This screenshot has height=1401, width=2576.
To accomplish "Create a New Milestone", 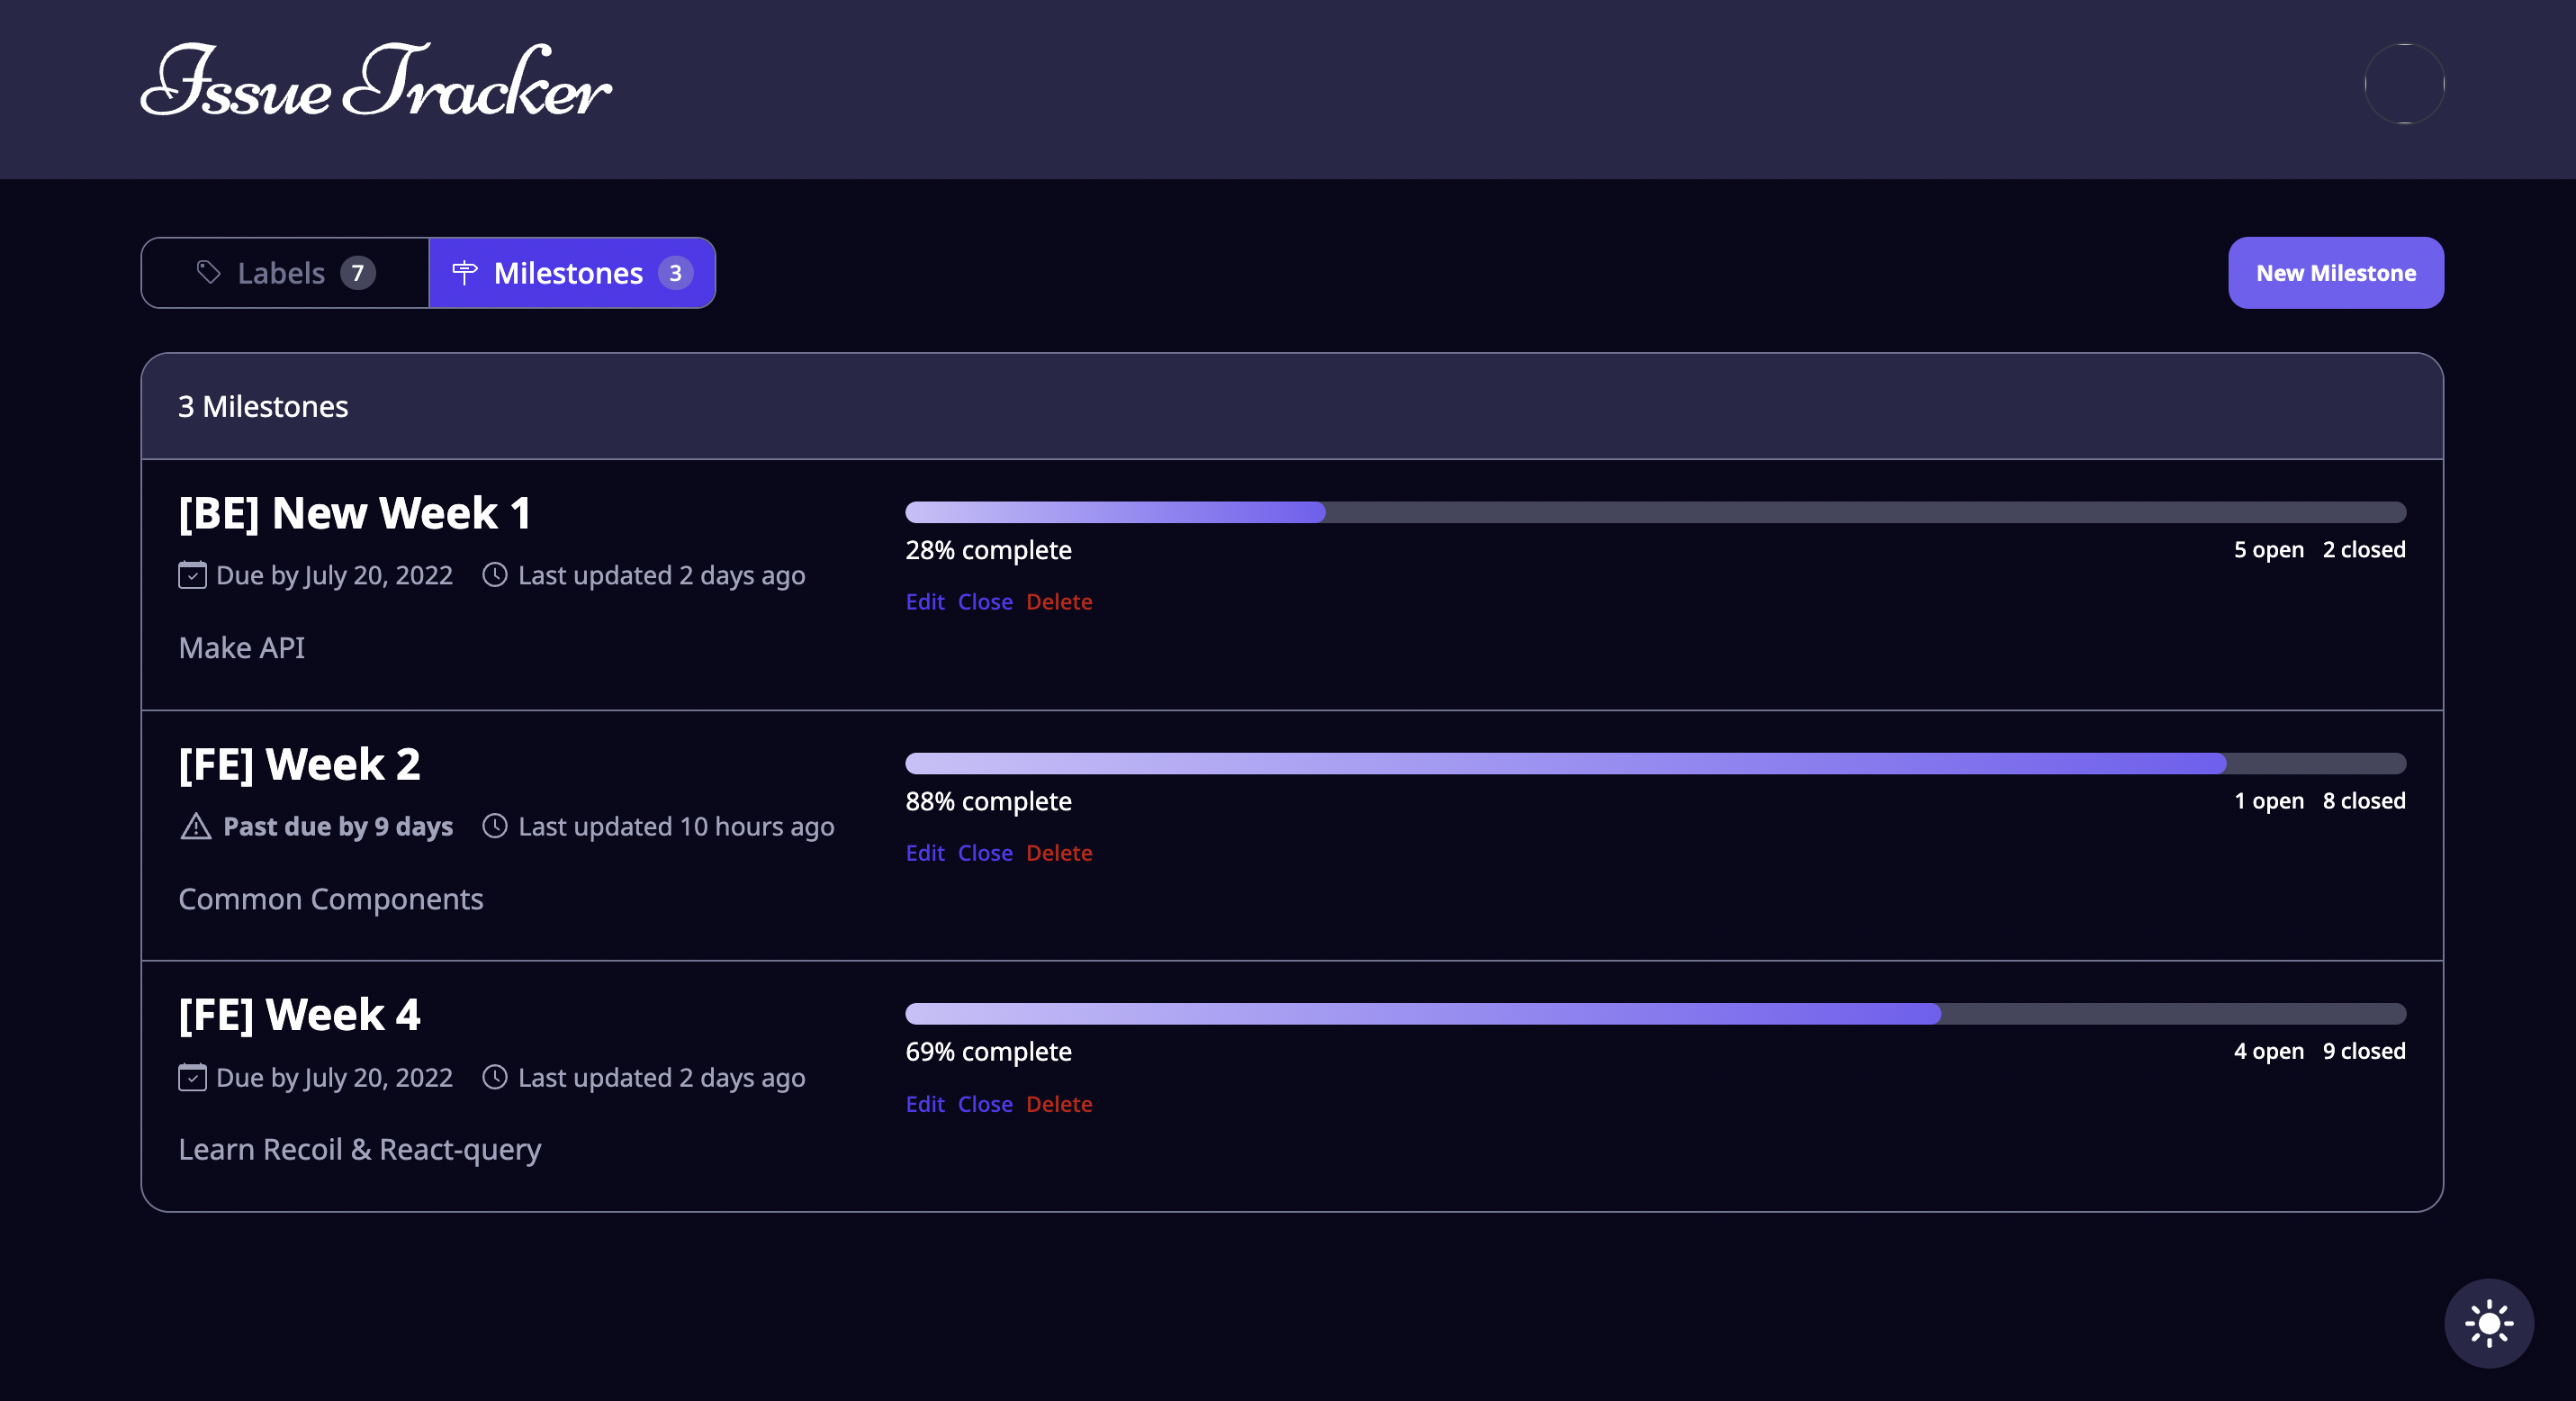I will point(2335,273).
